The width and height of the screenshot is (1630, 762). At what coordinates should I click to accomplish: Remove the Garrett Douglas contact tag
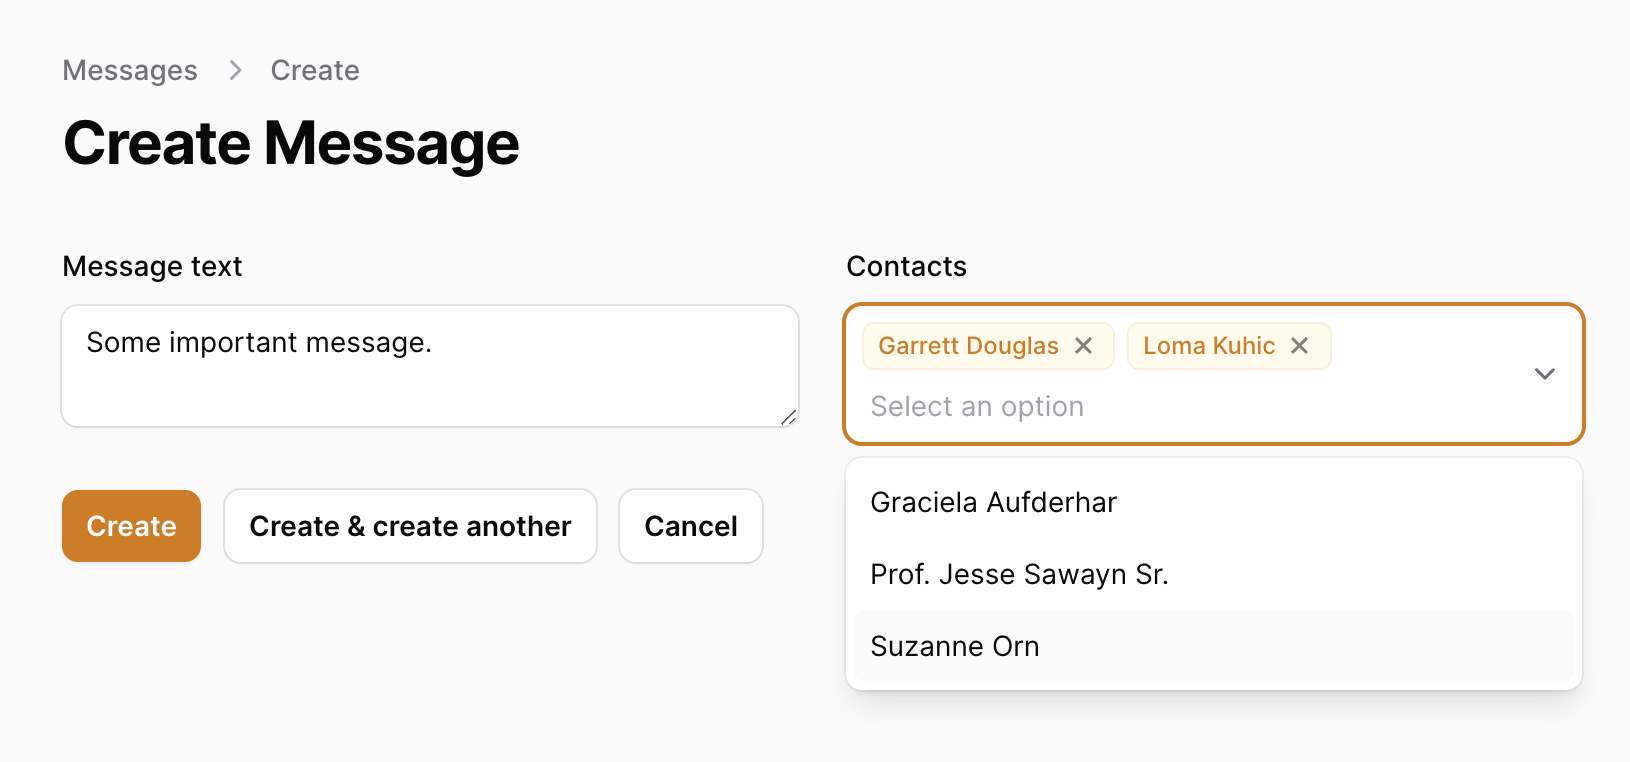(x=1083, y=346)
